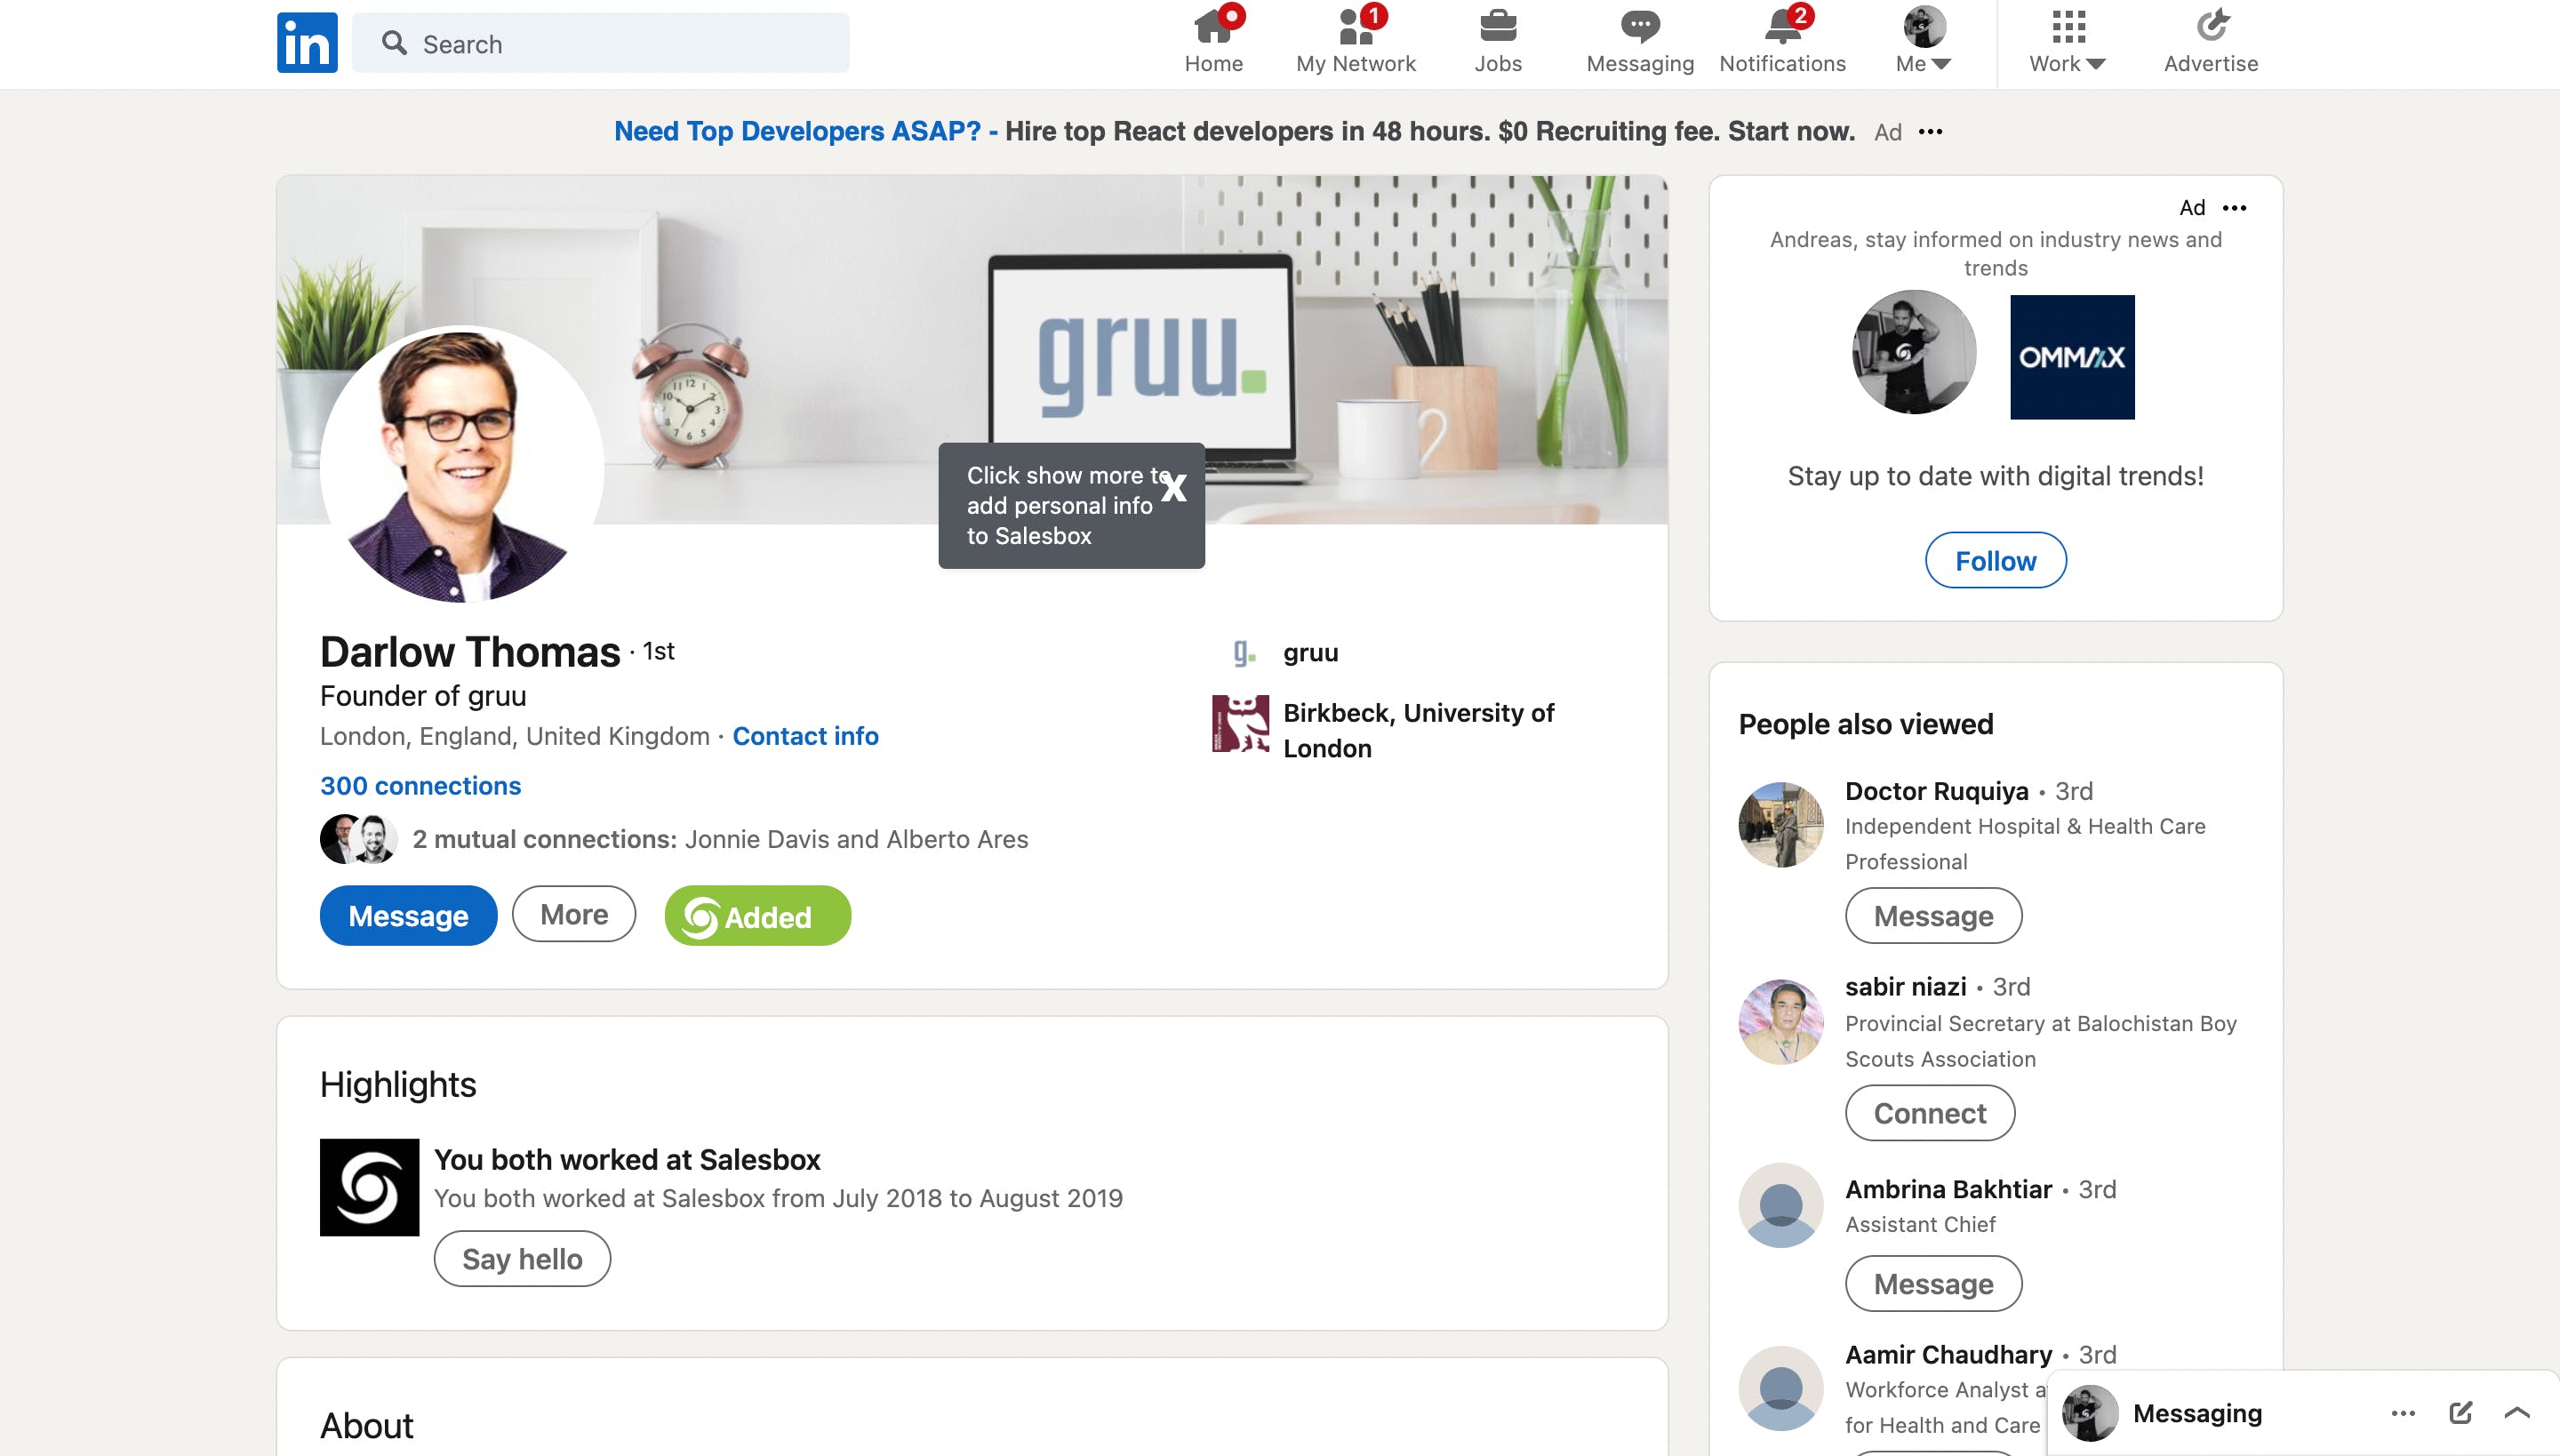This screenshot has width=2560, height=1456.
Task: Toggle the green Salesbox Added button
Action: point(758,915)
